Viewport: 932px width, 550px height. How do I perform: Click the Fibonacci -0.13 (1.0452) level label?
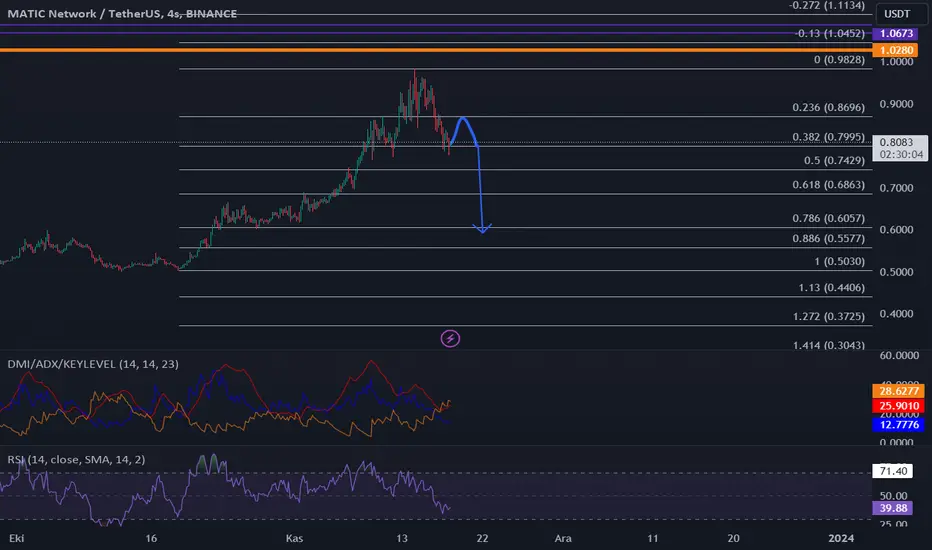pyautogui.click(x=830, y=33)
